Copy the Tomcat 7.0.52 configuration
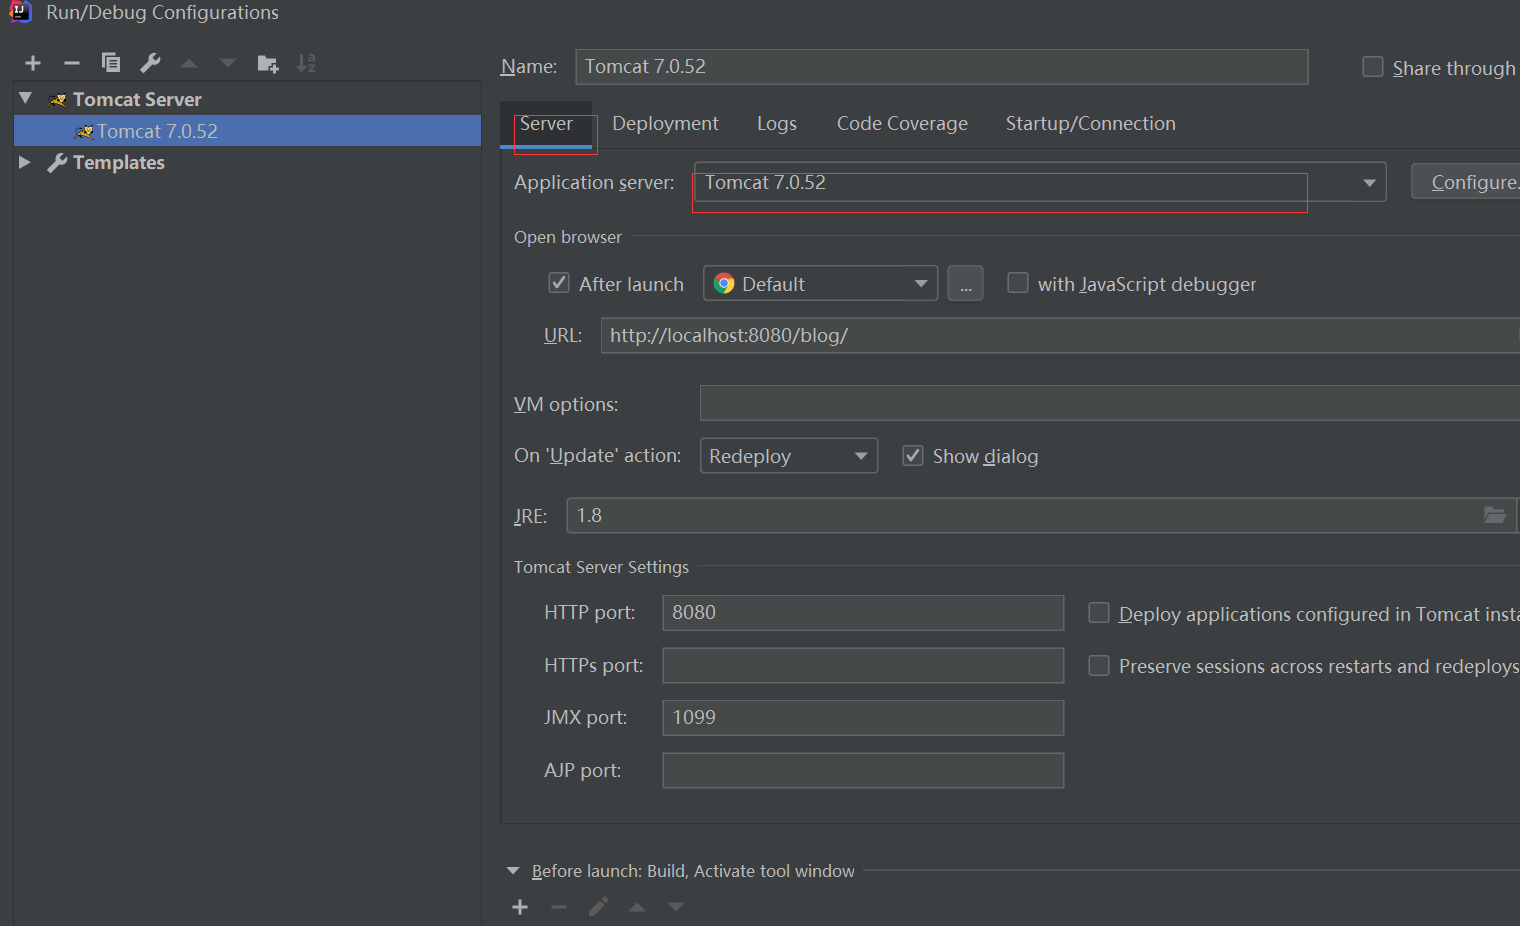The width and height of the screenshot is (1520, 926). click(110, 62)
